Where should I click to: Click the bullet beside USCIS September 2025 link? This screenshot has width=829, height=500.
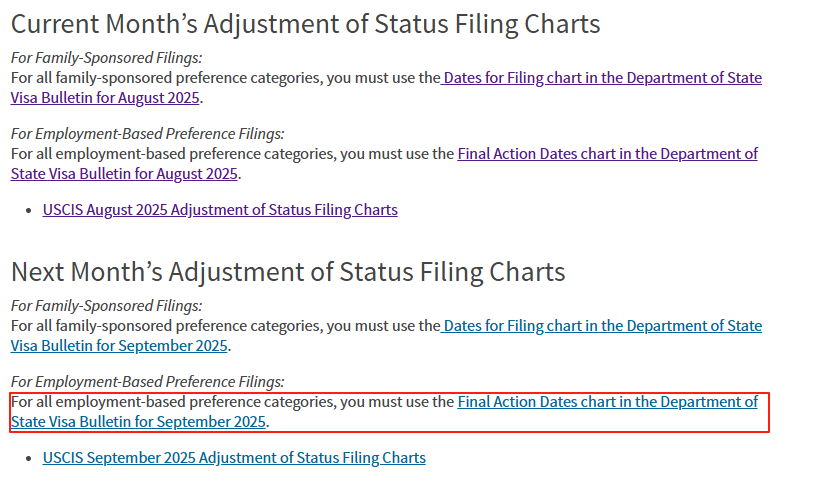coord(29,458)
